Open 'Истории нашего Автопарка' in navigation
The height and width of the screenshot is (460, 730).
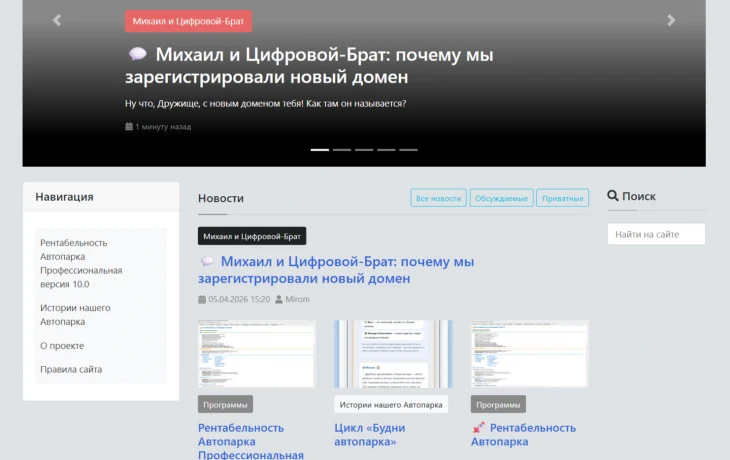tap(75, 315)
